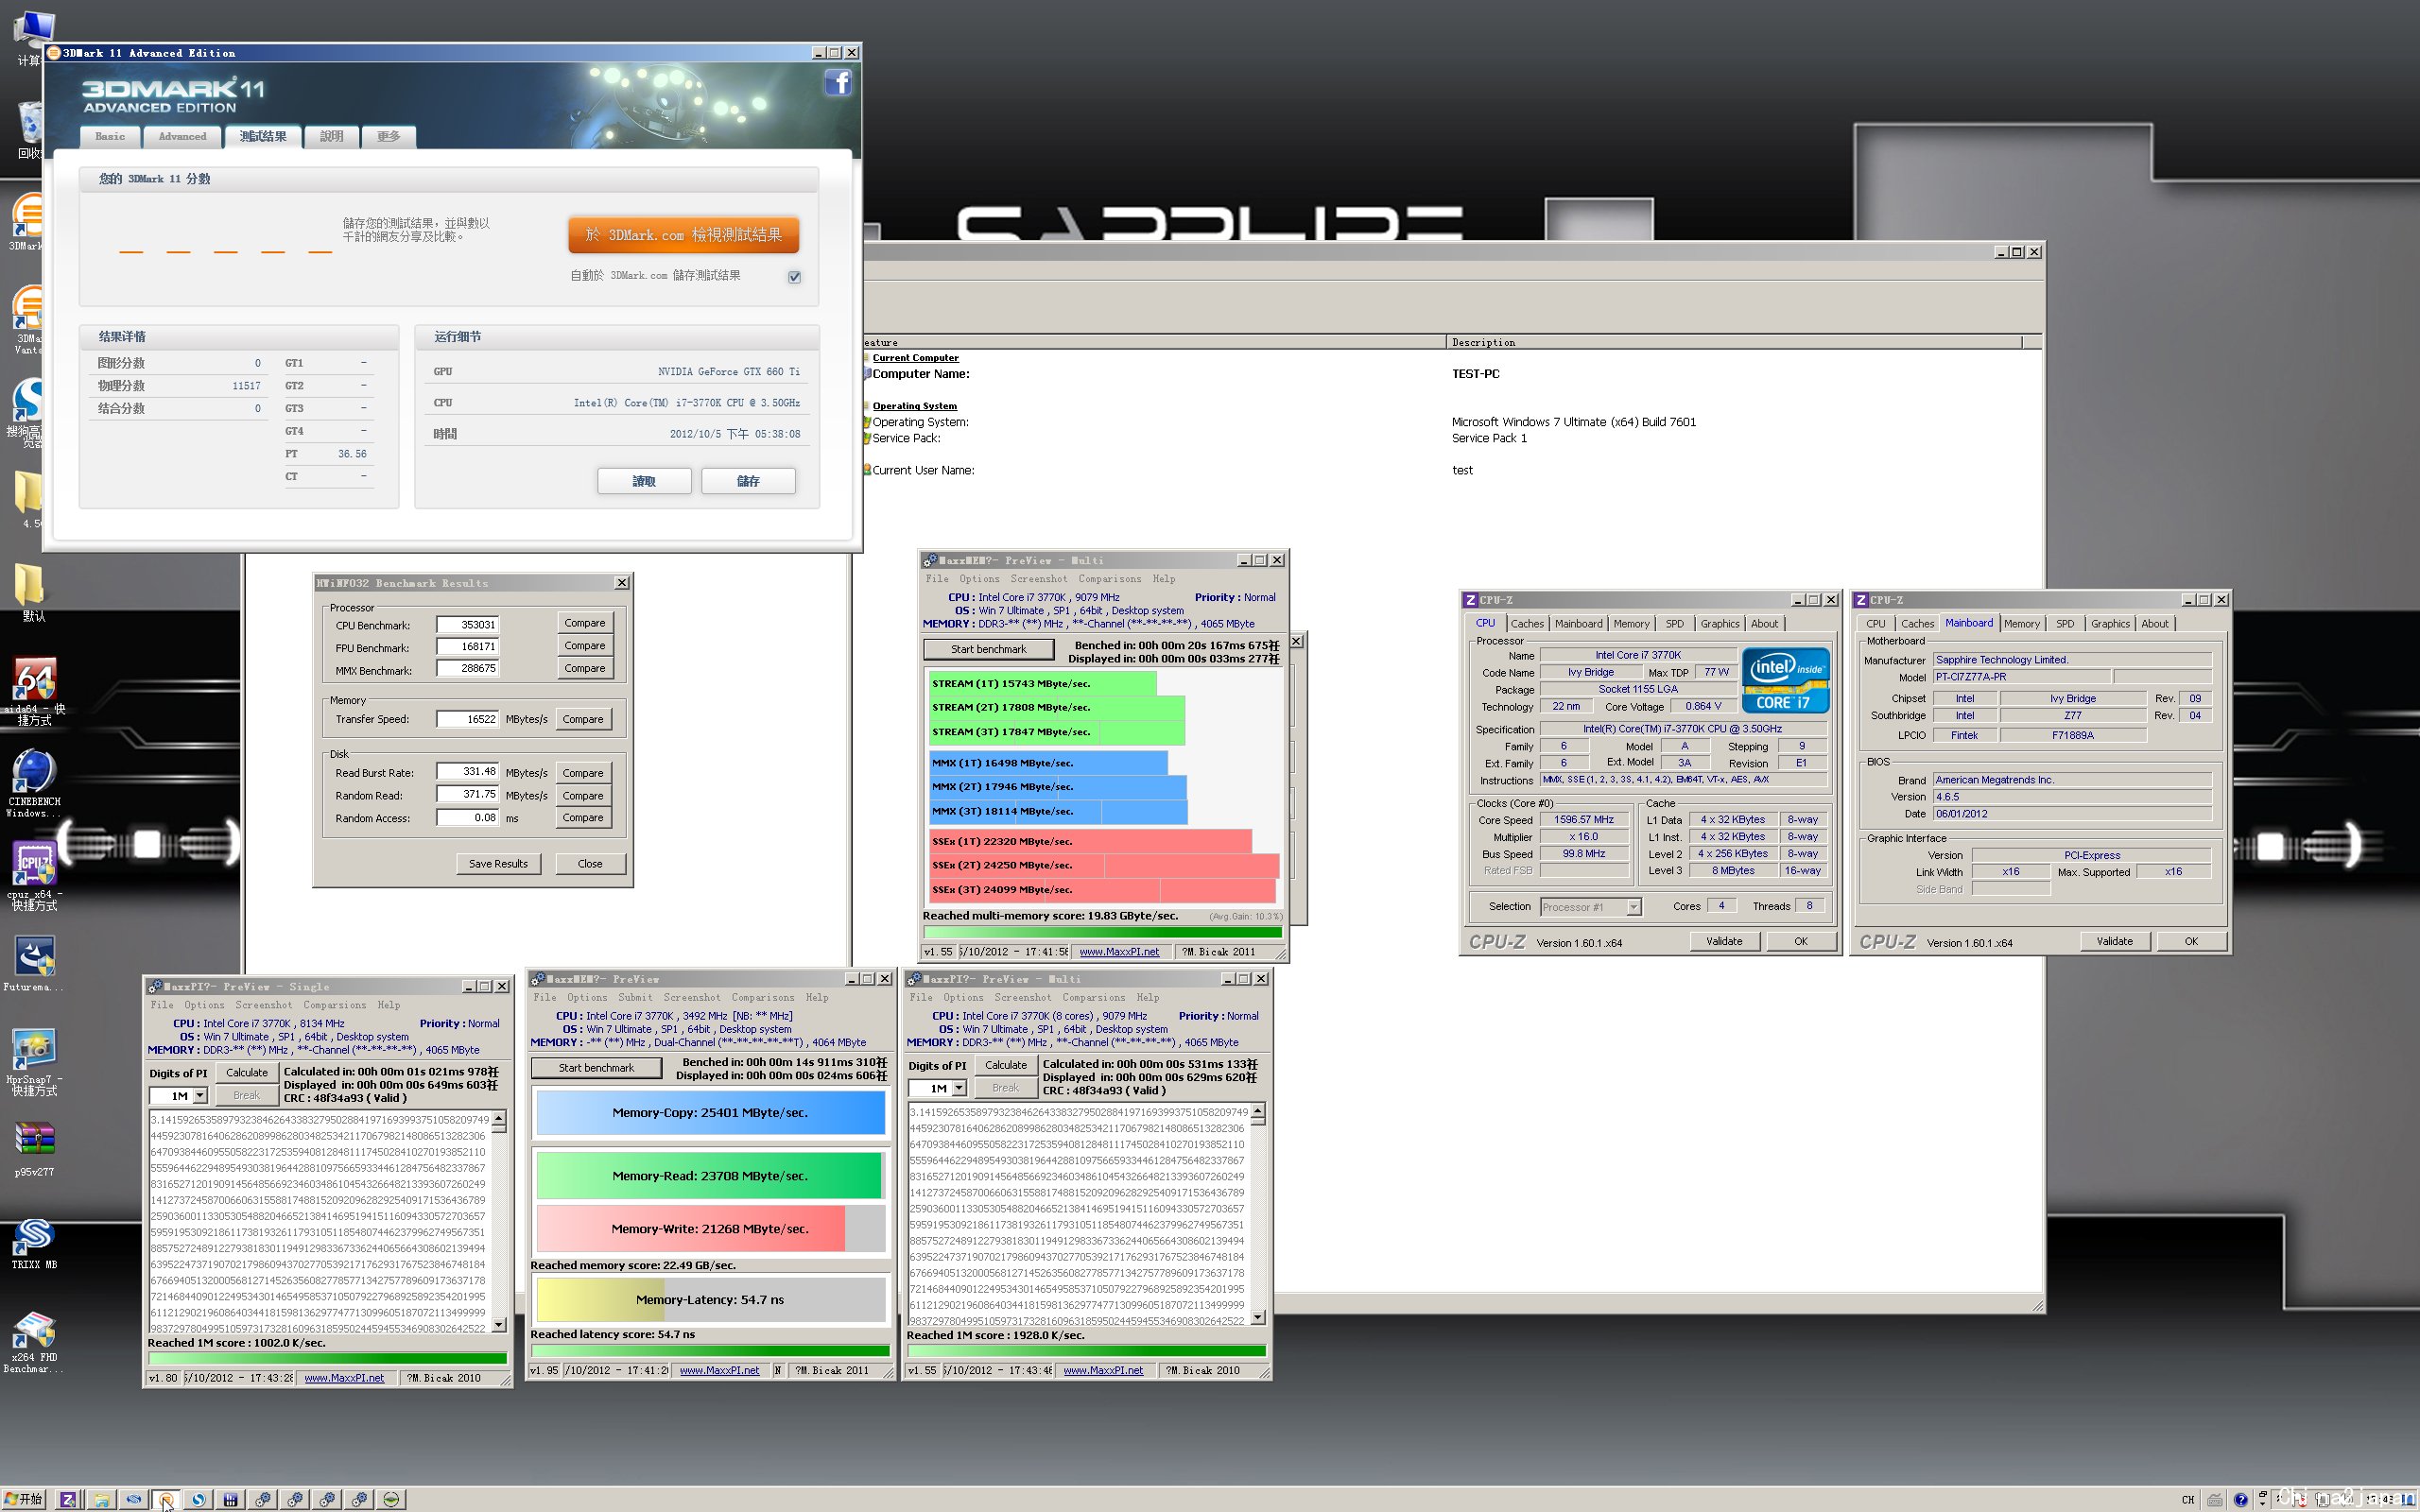Switch to Advanced tab in 3DMark 11
Viewport: 2420px width, 1512px height.
point(182,136)
